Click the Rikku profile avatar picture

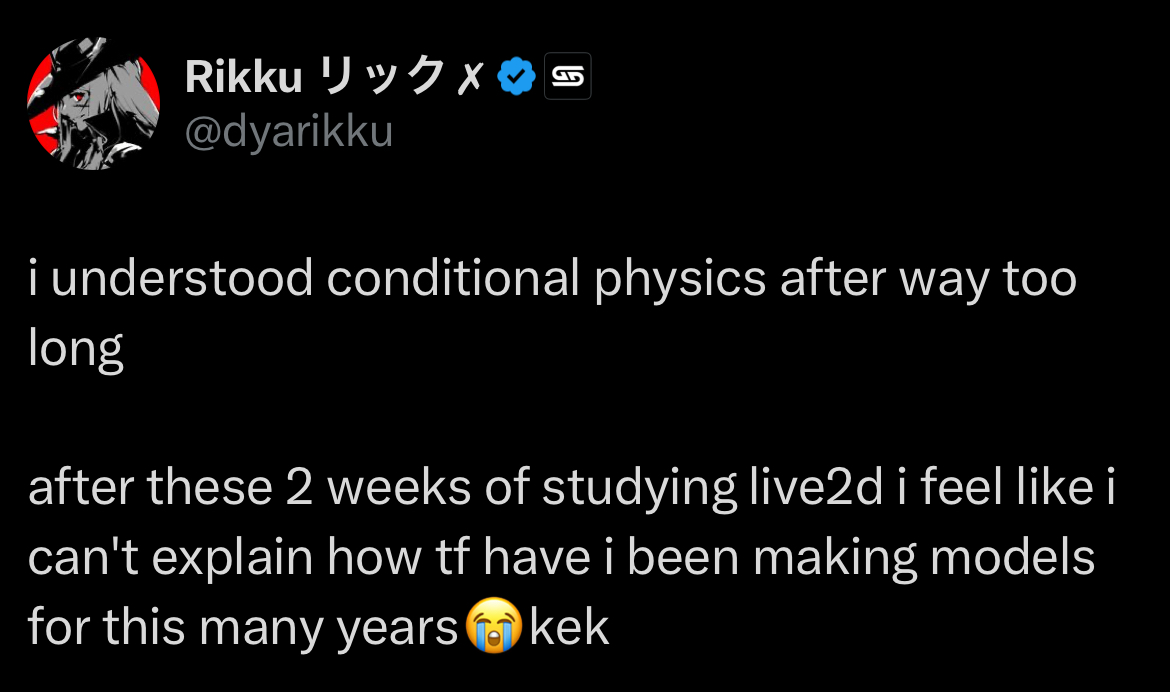tap(93, 103)
